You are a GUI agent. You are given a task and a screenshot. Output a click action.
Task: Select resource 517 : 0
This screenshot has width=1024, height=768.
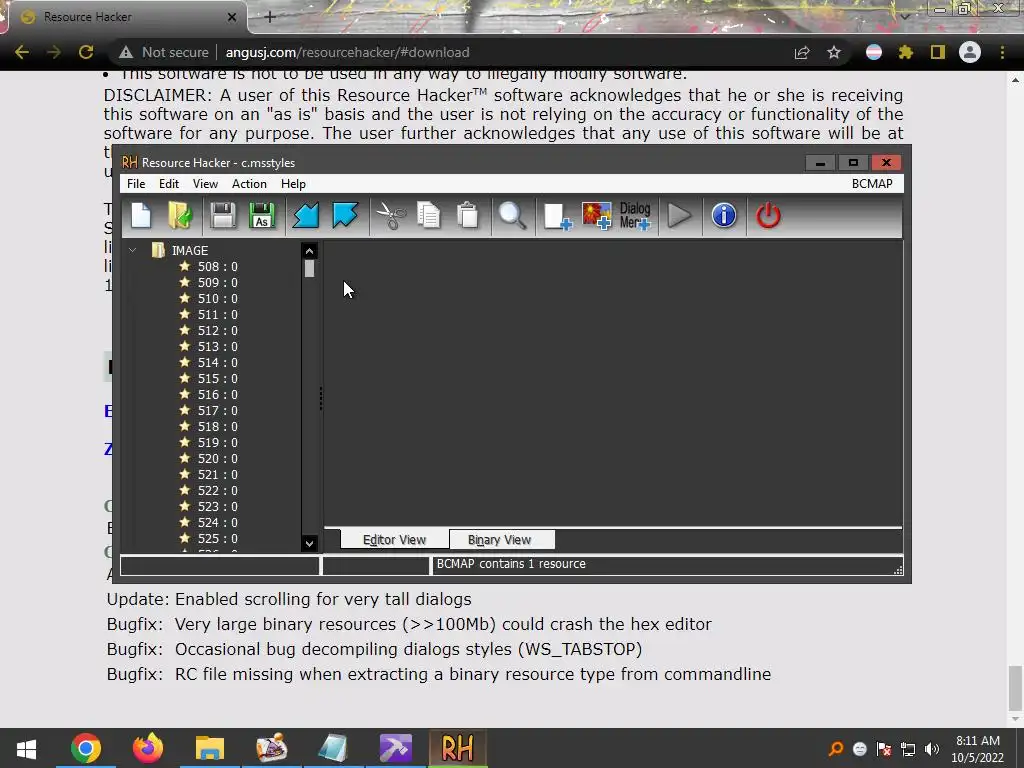[217, 410]
